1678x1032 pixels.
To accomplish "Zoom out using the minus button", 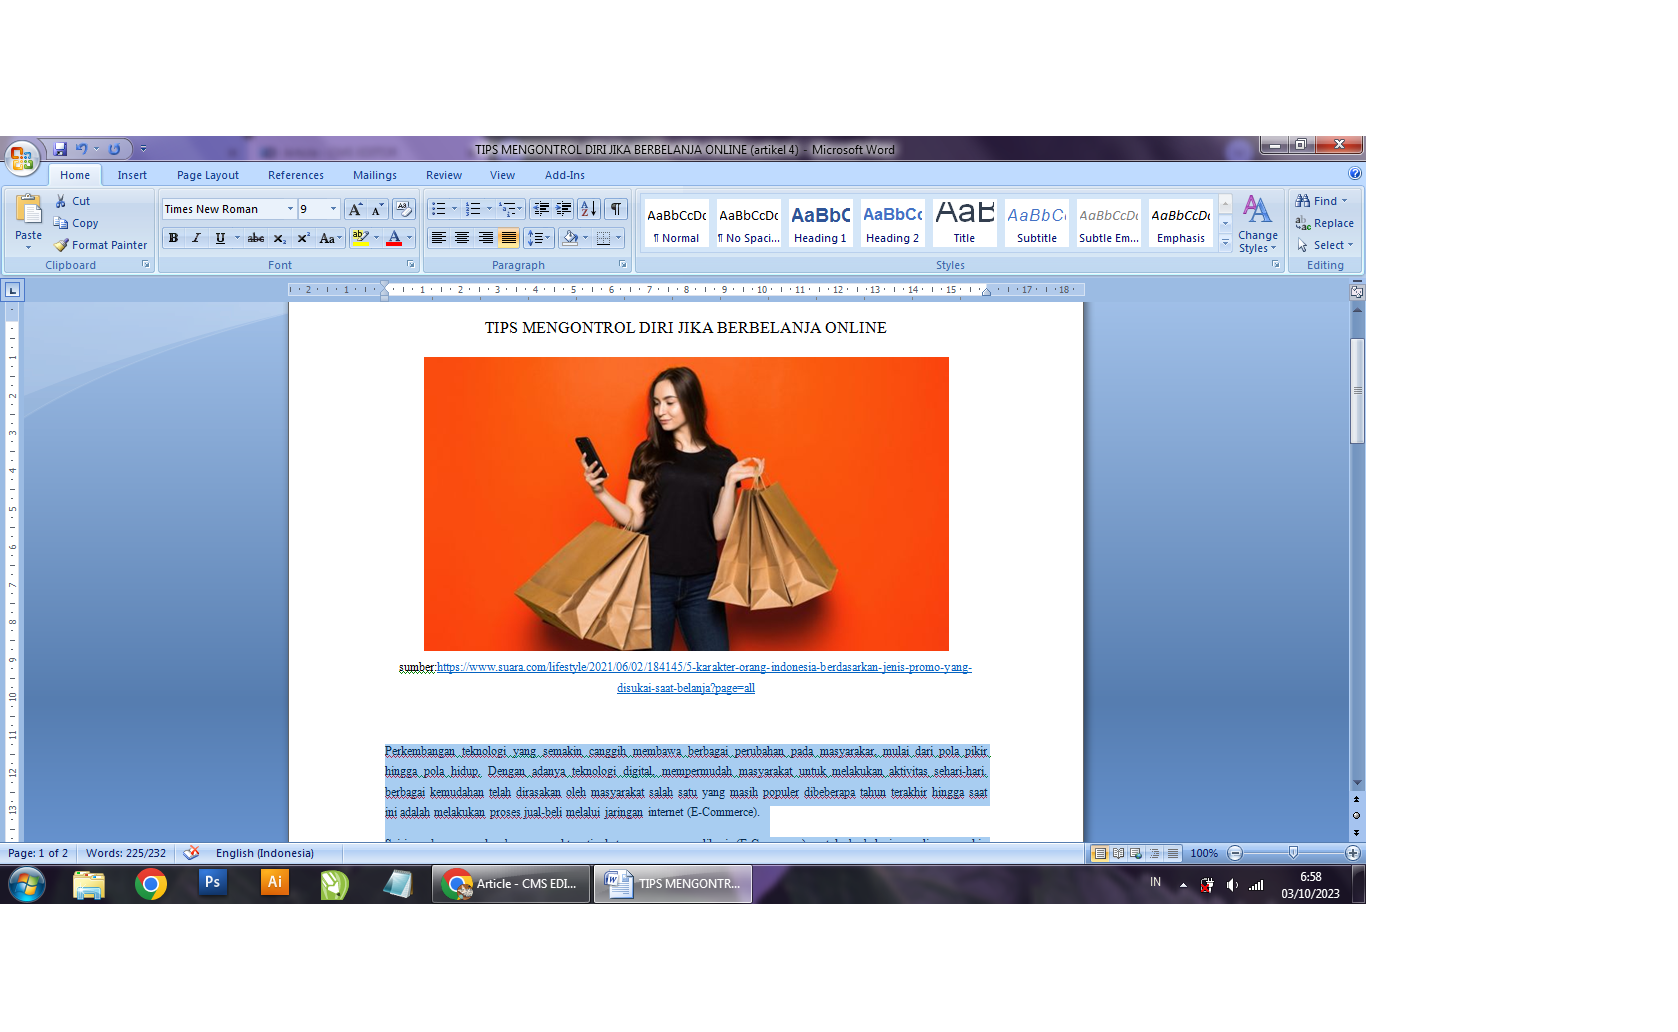I will pos(1235,853).
